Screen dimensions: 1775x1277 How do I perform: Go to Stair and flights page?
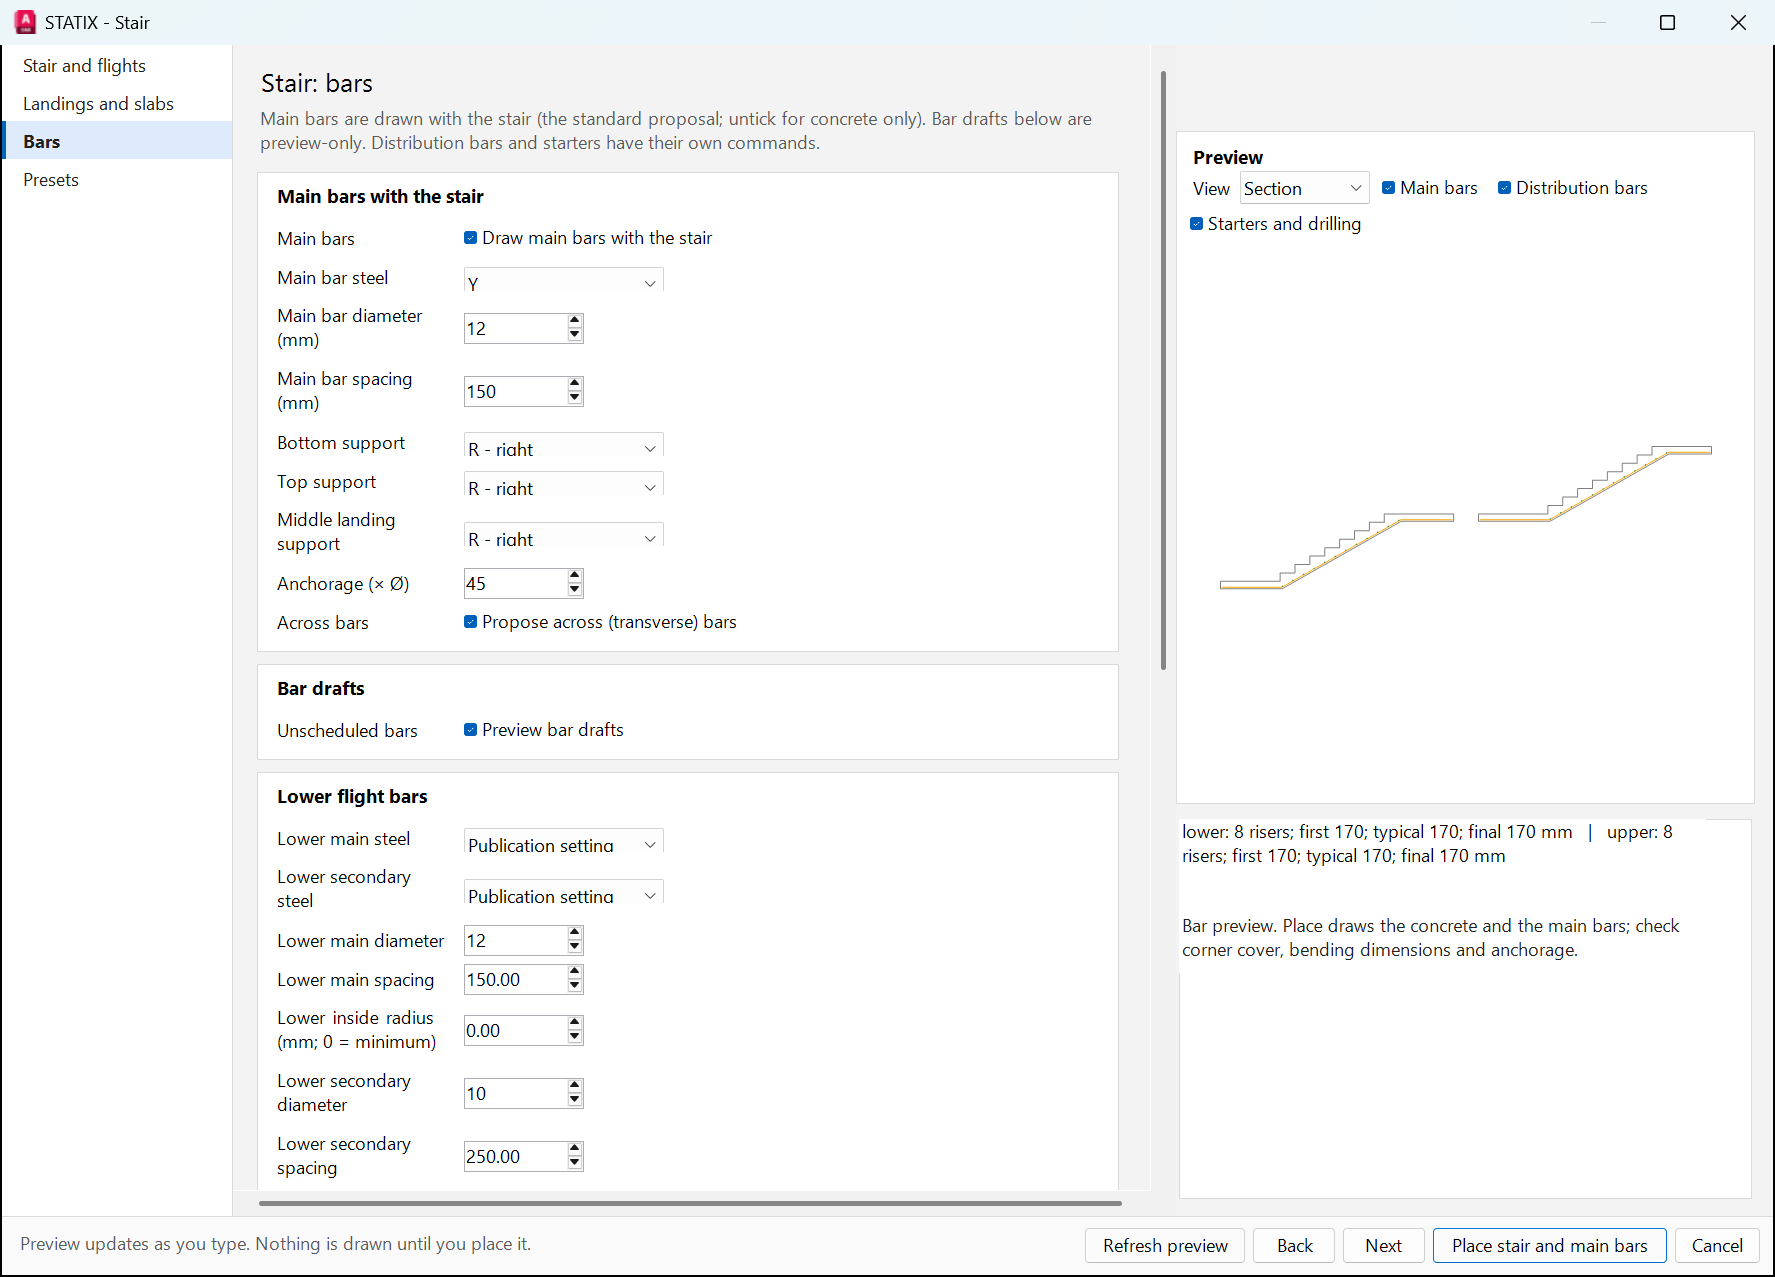(117, 66)
